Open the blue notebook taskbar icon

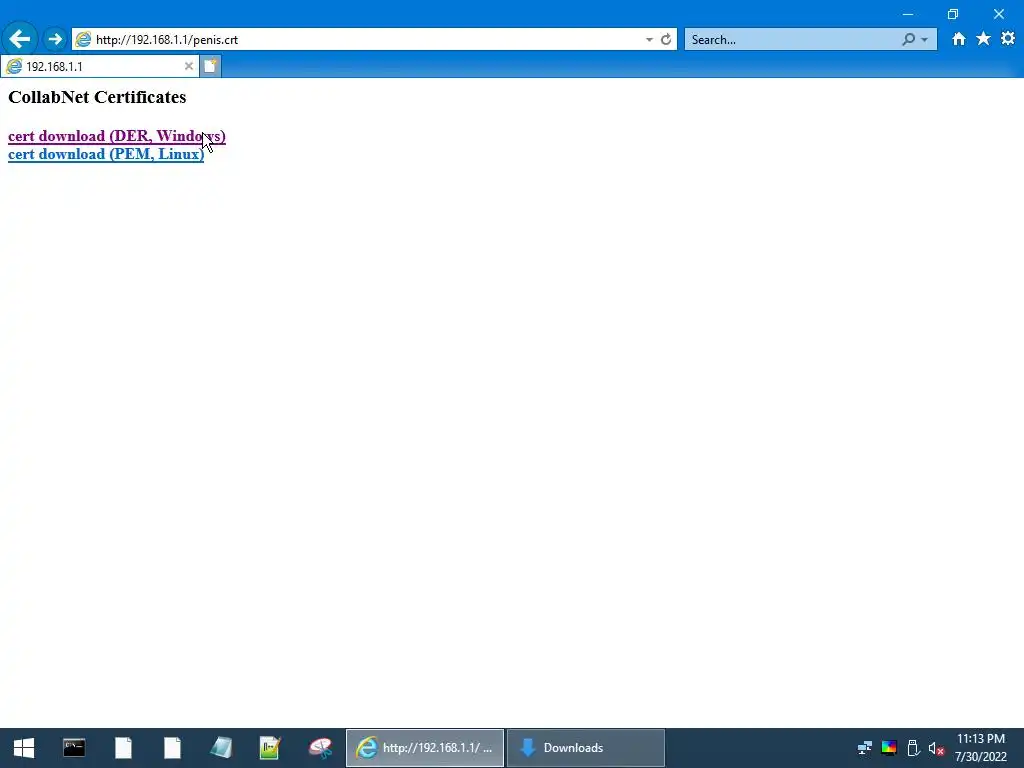221,748
